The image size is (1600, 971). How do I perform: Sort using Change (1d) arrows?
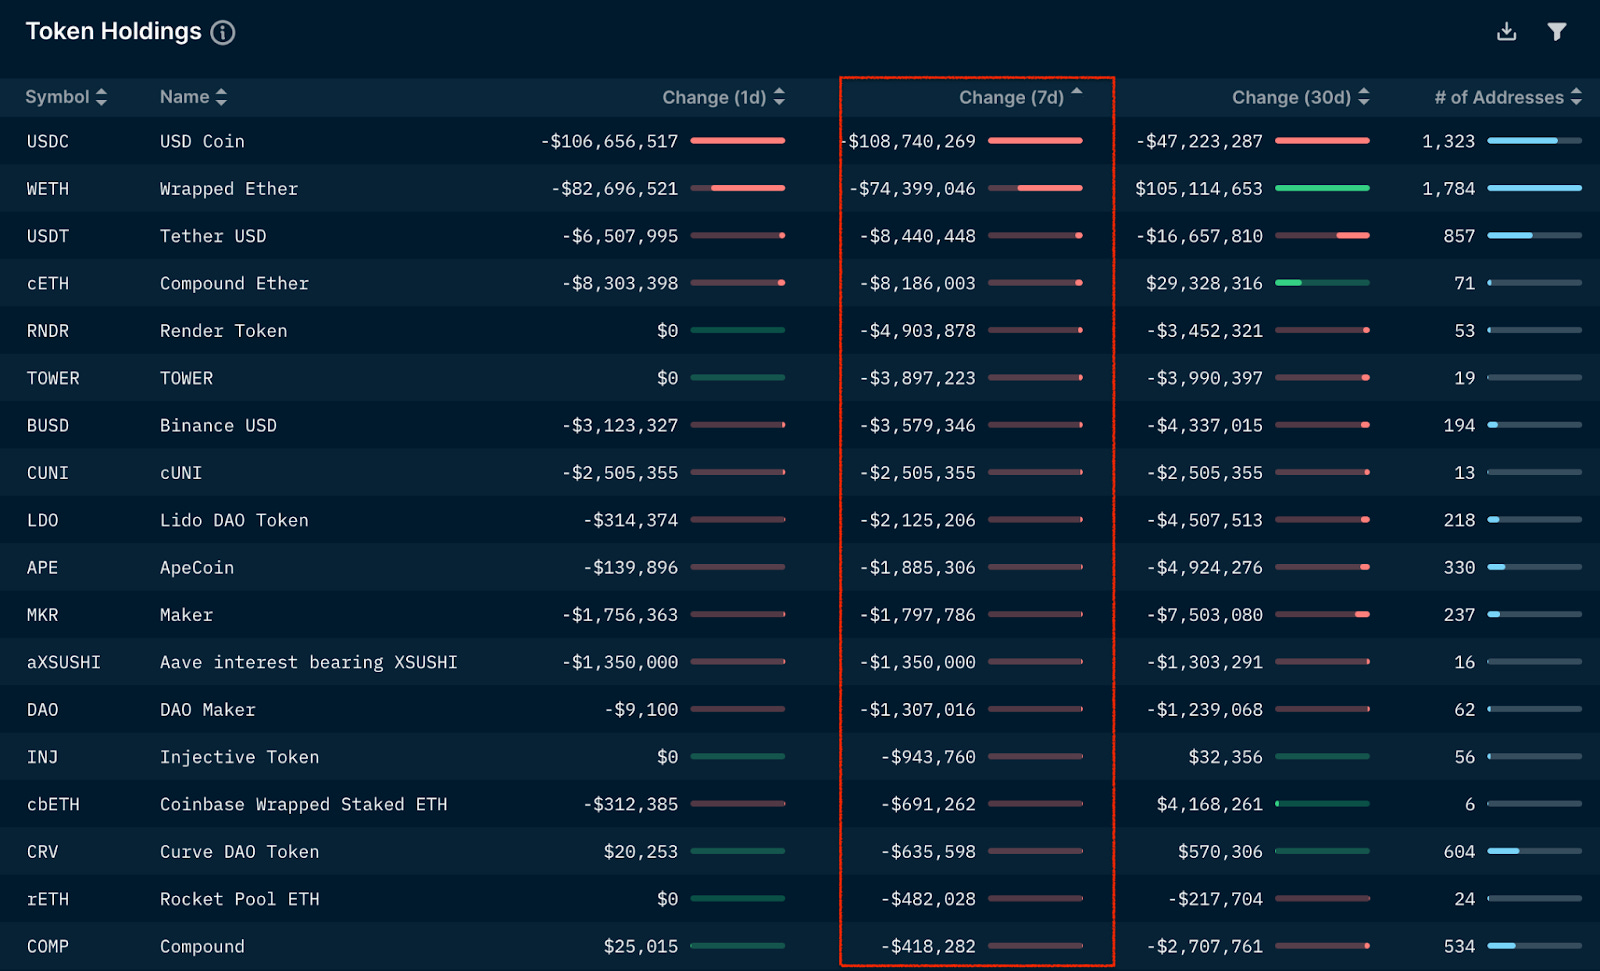(x=779, y=97)
